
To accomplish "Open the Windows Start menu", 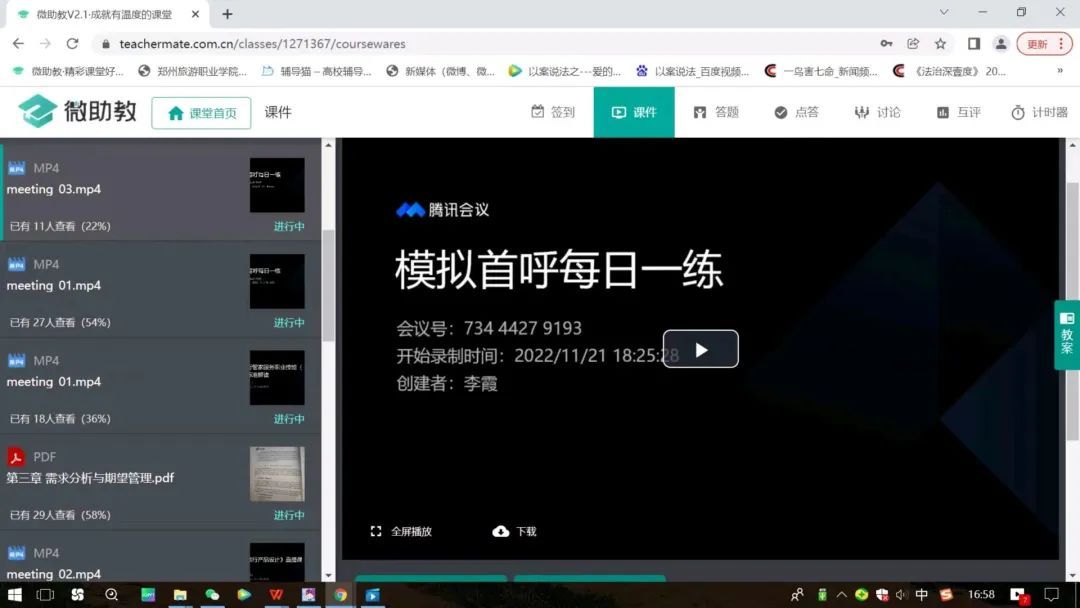I will pos(14,594).
